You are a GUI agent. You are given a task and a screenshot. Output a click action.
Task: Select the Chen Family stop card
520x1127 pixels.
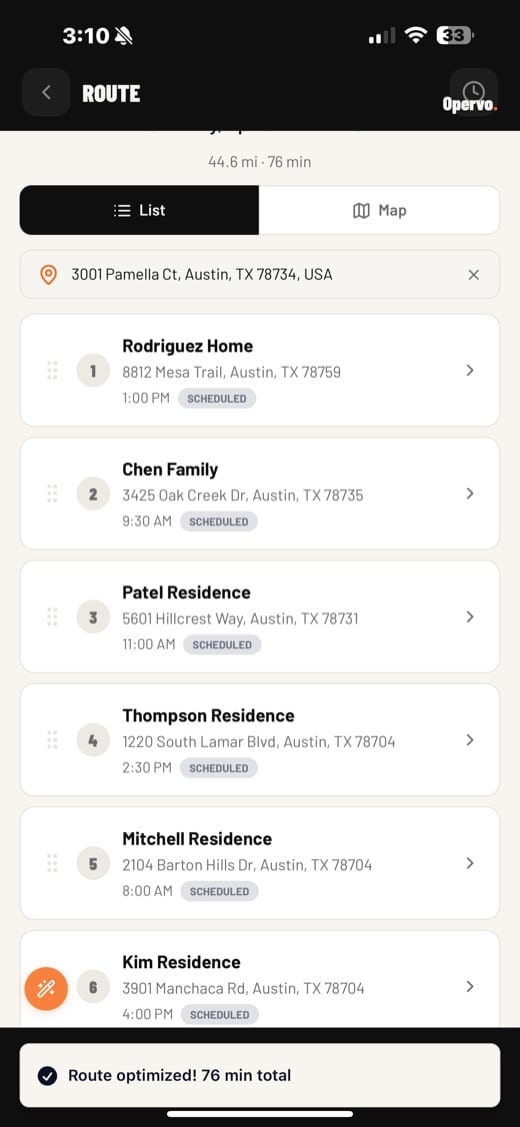(260, 494)
